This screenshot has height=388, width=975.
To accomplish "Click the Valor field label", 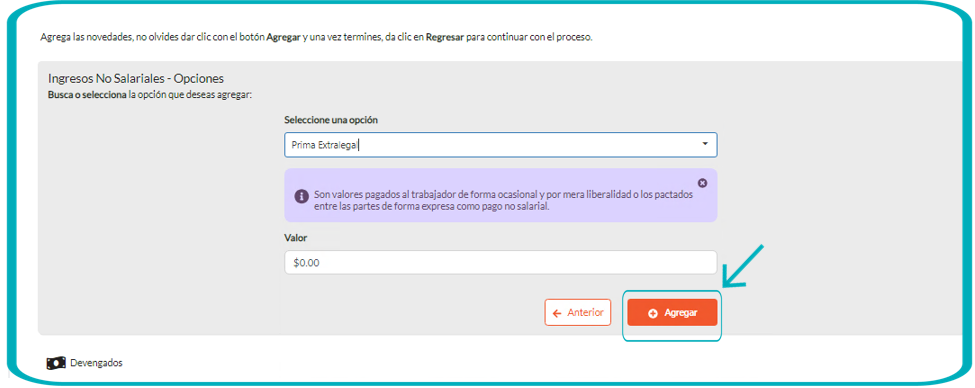I will 296,238.
